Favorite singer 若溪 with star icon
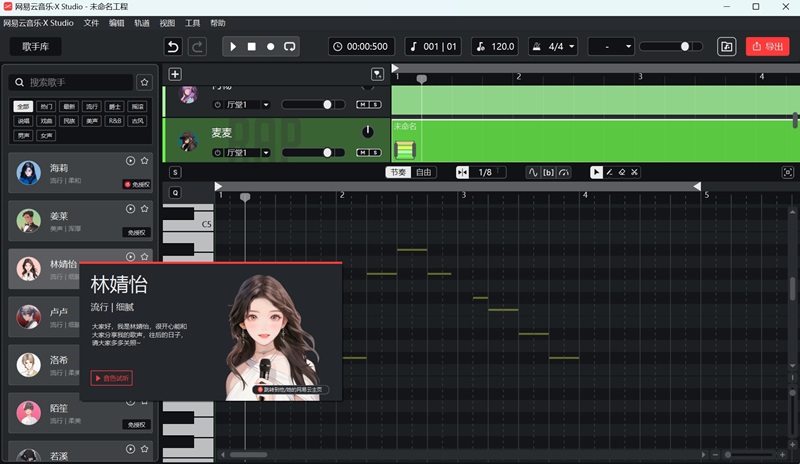The width and height of the screenshot is (800, 464). point(144,449)
